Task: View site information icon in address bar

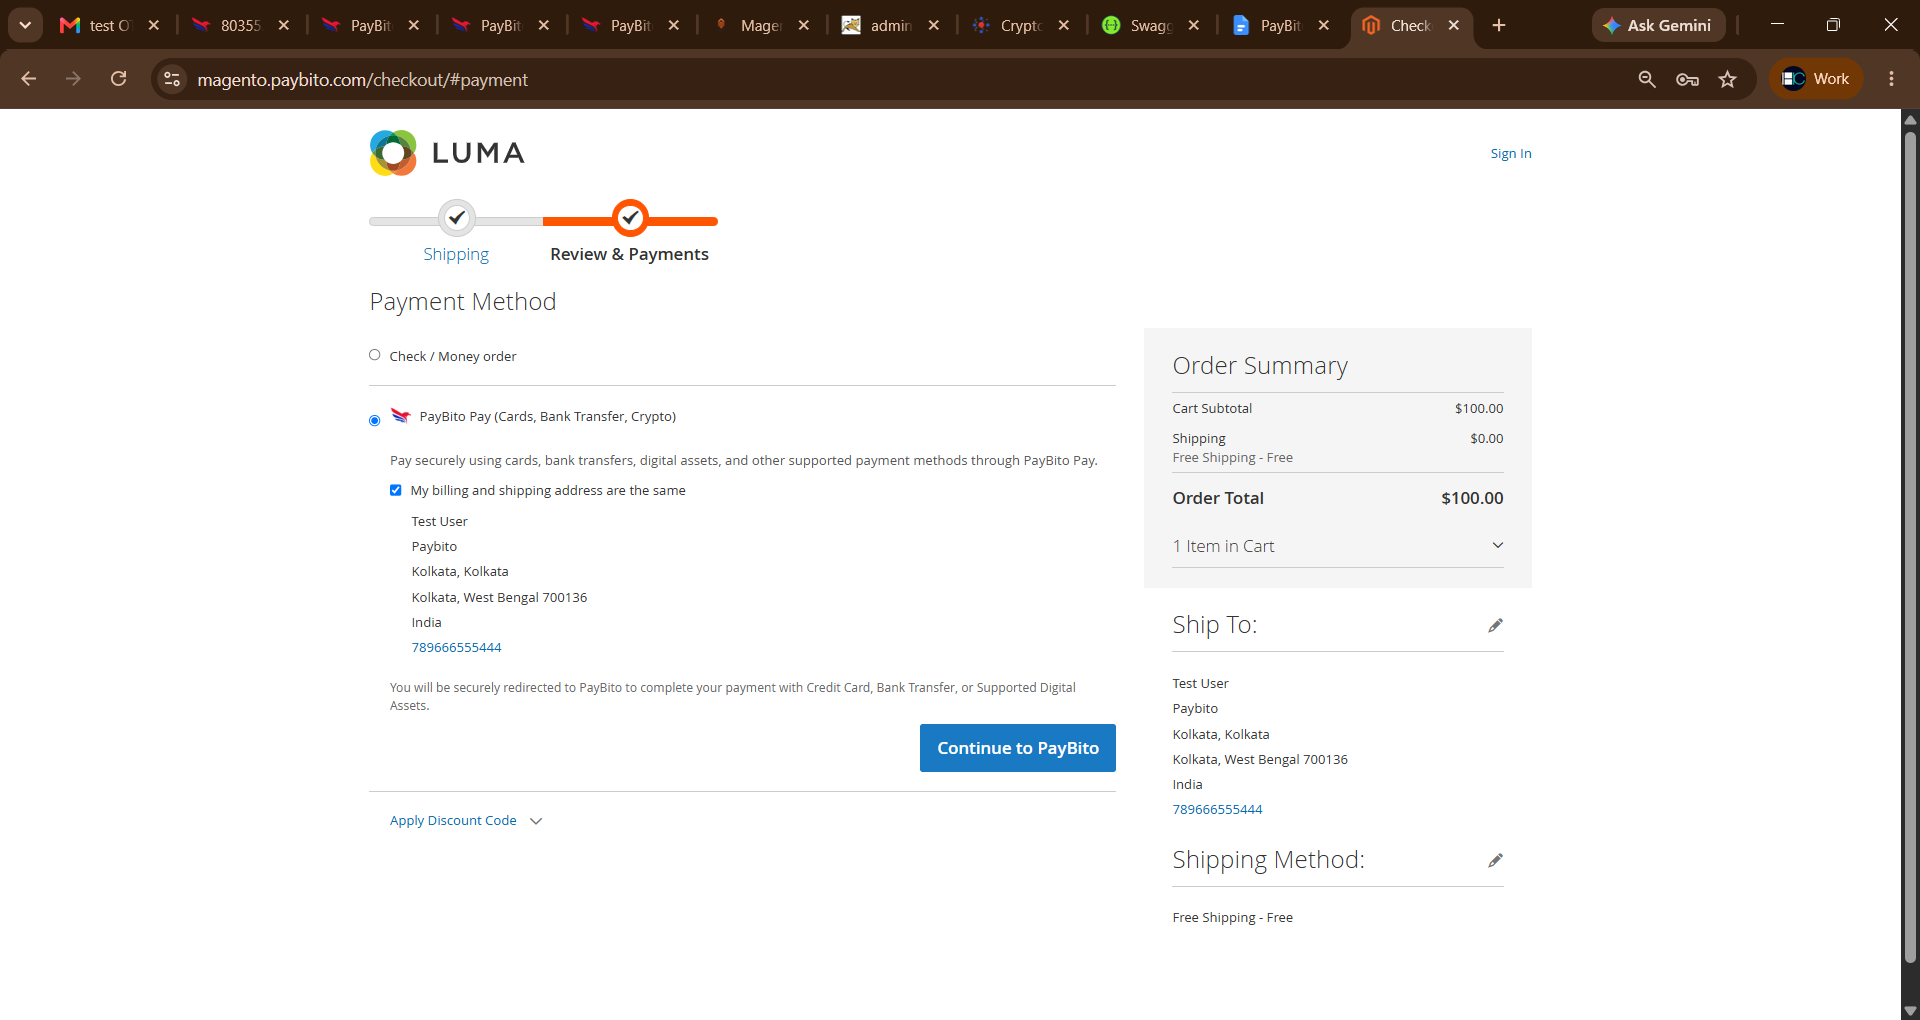Action: (x=172, y=79)
